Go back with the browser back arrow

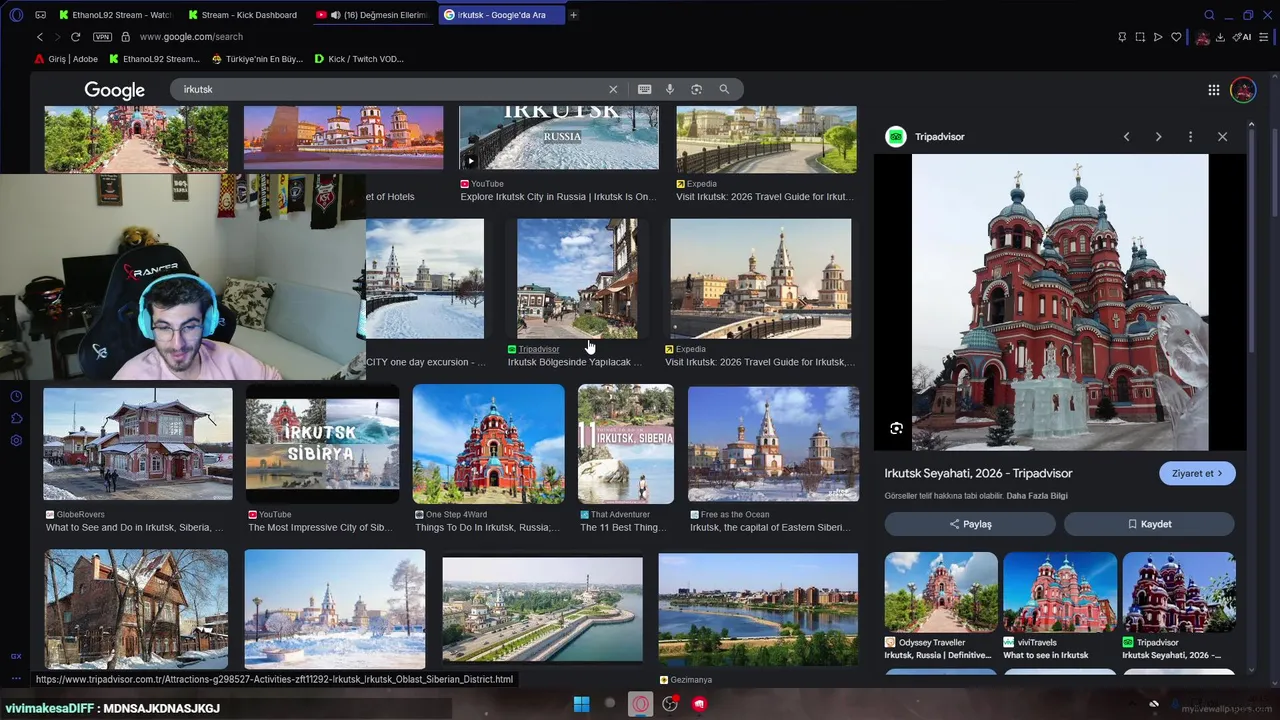(x=40, y=37)
